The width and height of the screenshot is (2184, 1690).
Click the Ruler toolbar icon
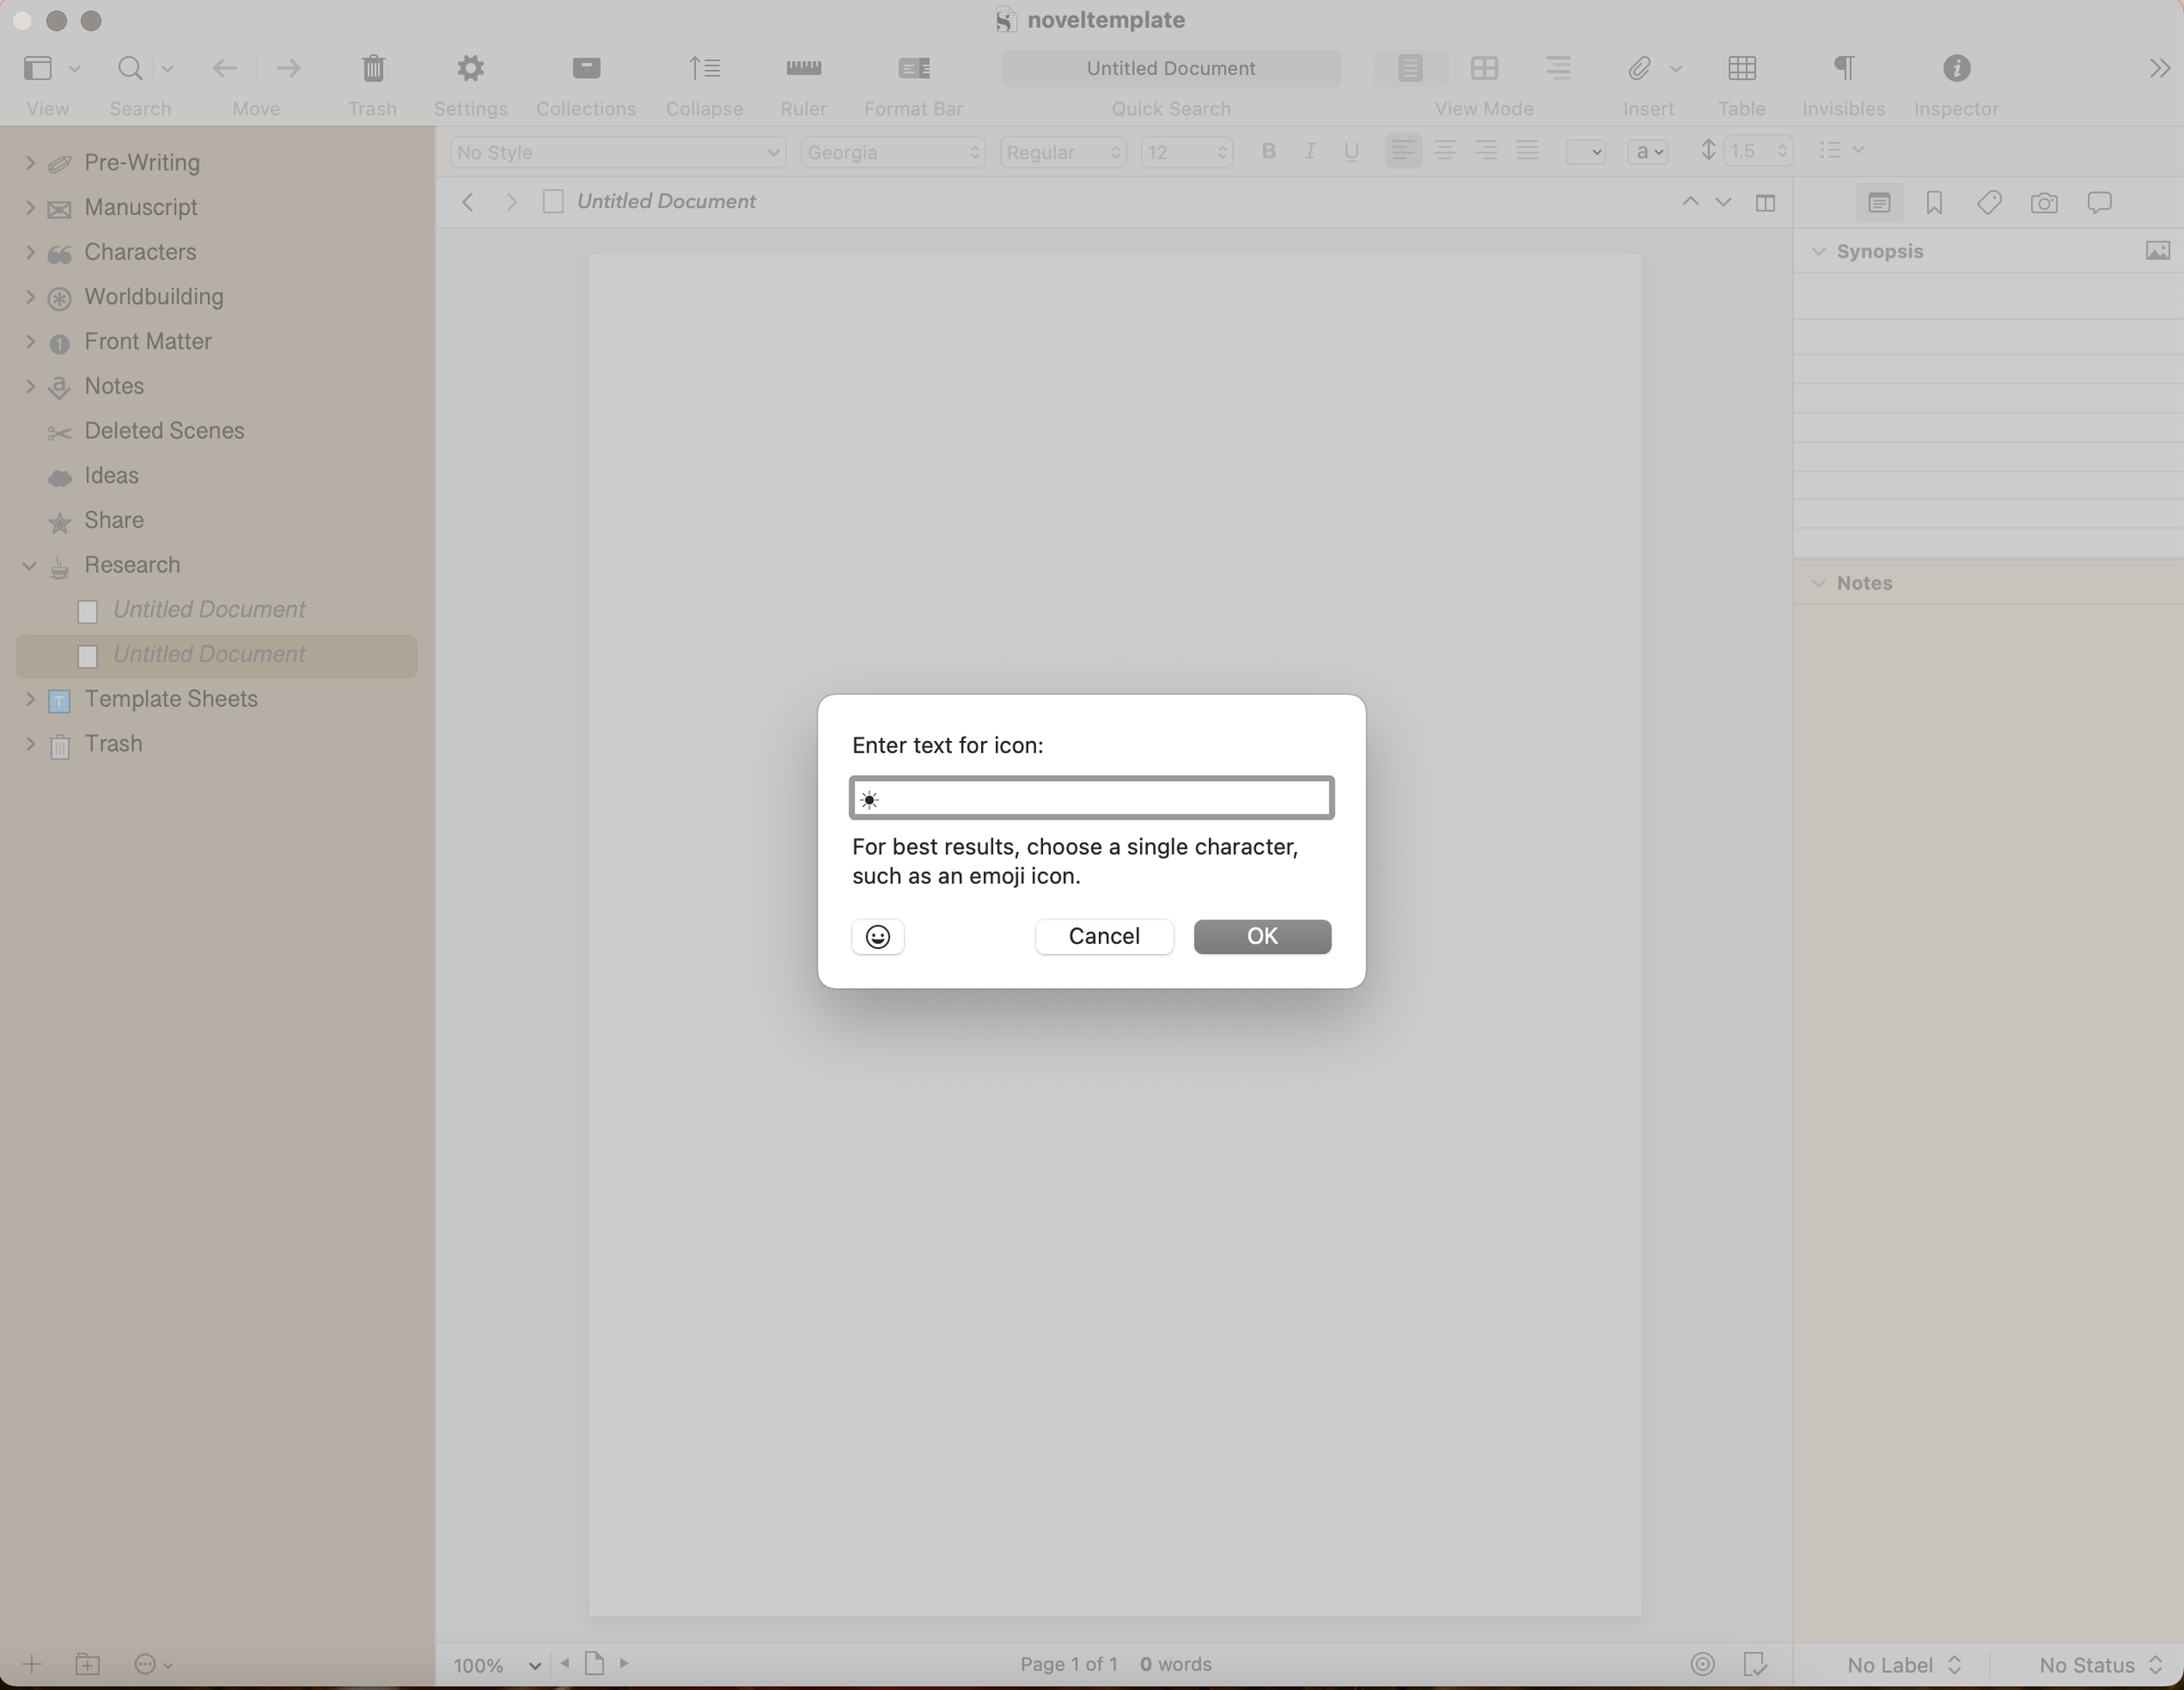[x=803, y=68]
